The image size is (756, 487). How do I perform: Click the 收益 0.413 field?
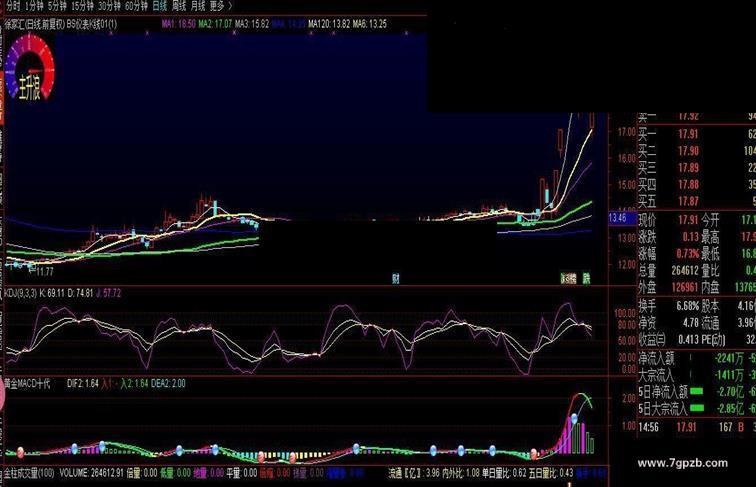(x=668, y=339)
